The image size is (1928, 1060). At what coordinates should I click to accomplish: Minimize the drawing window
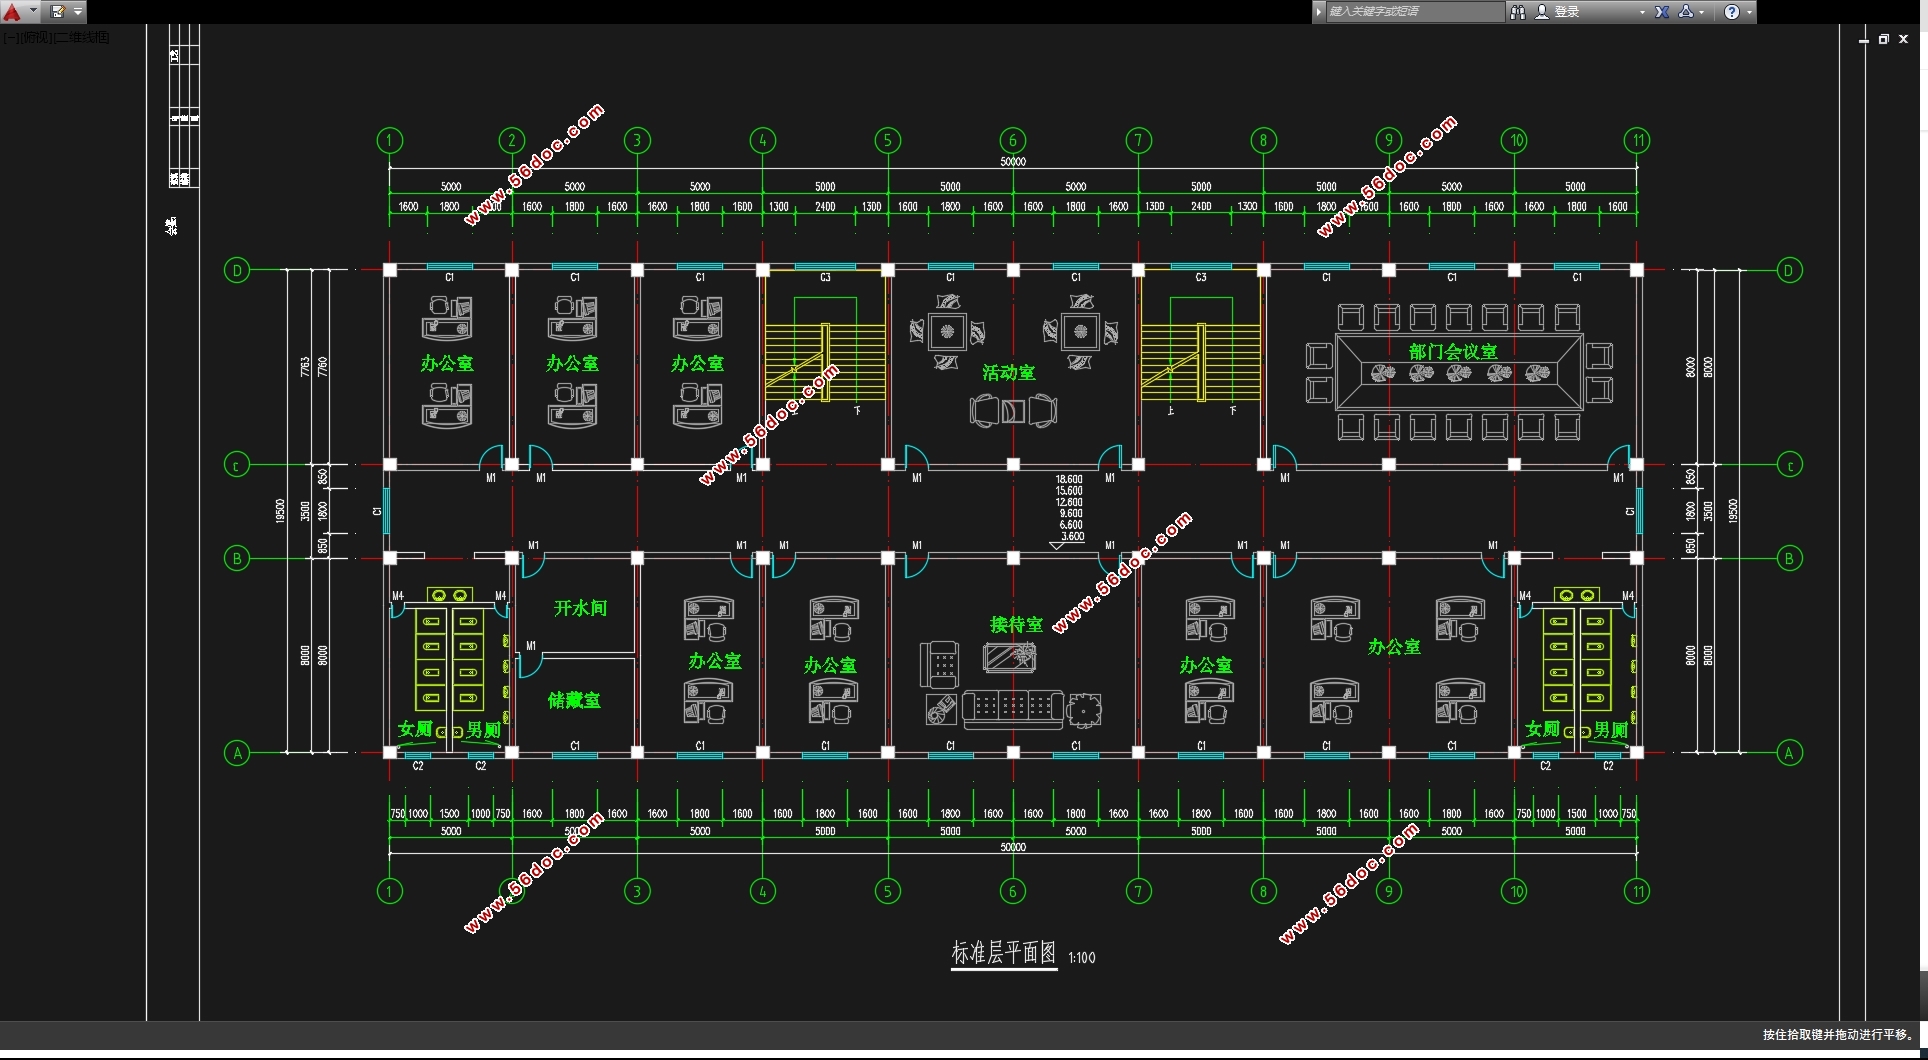coord(1864,40)
